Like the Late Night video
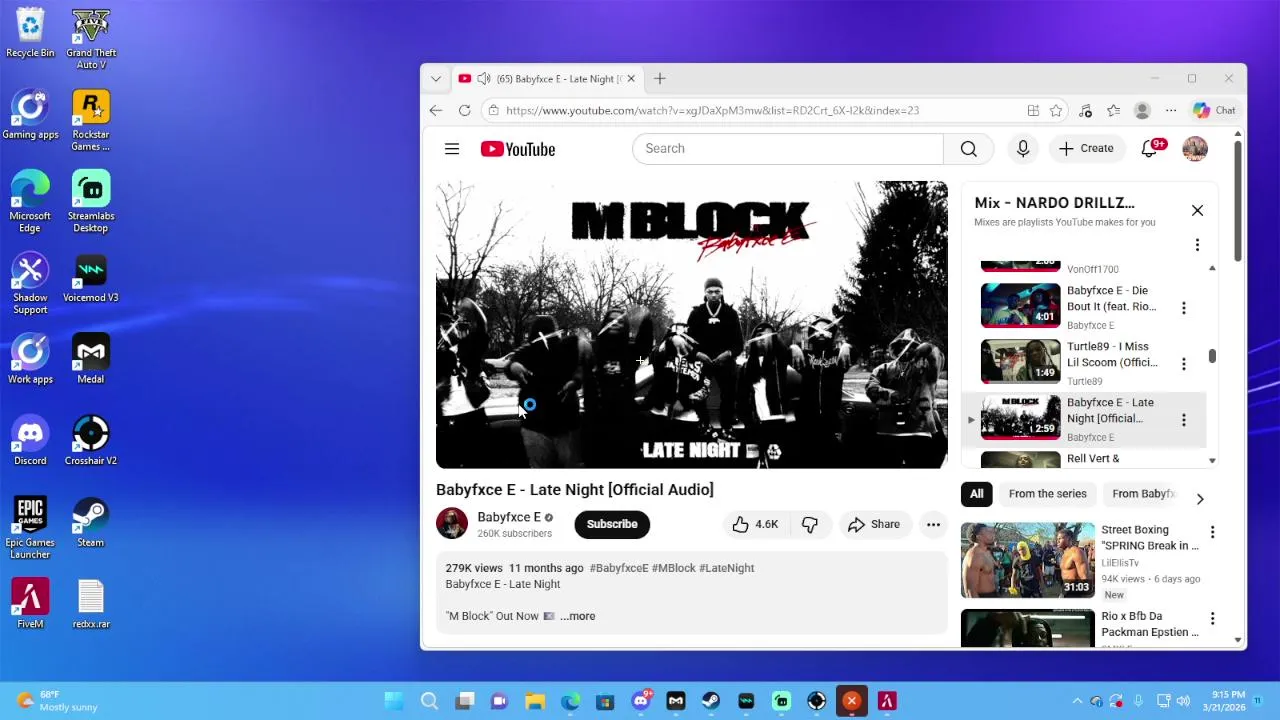1280x720 pixels. (x=754, y=524)
